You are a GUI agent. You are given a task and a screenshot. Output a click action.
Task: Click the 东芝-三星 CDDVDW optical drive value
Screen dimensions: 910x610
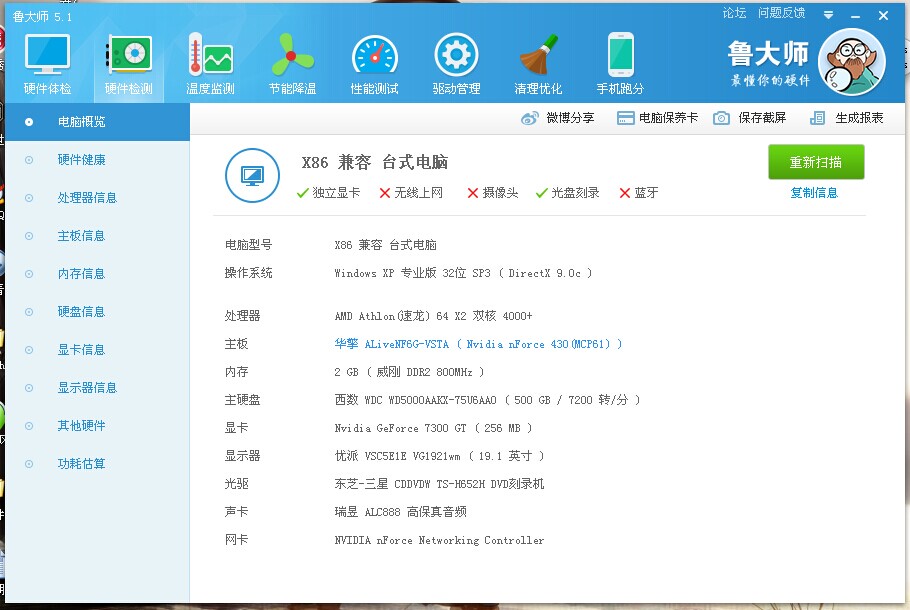(439, 484)
